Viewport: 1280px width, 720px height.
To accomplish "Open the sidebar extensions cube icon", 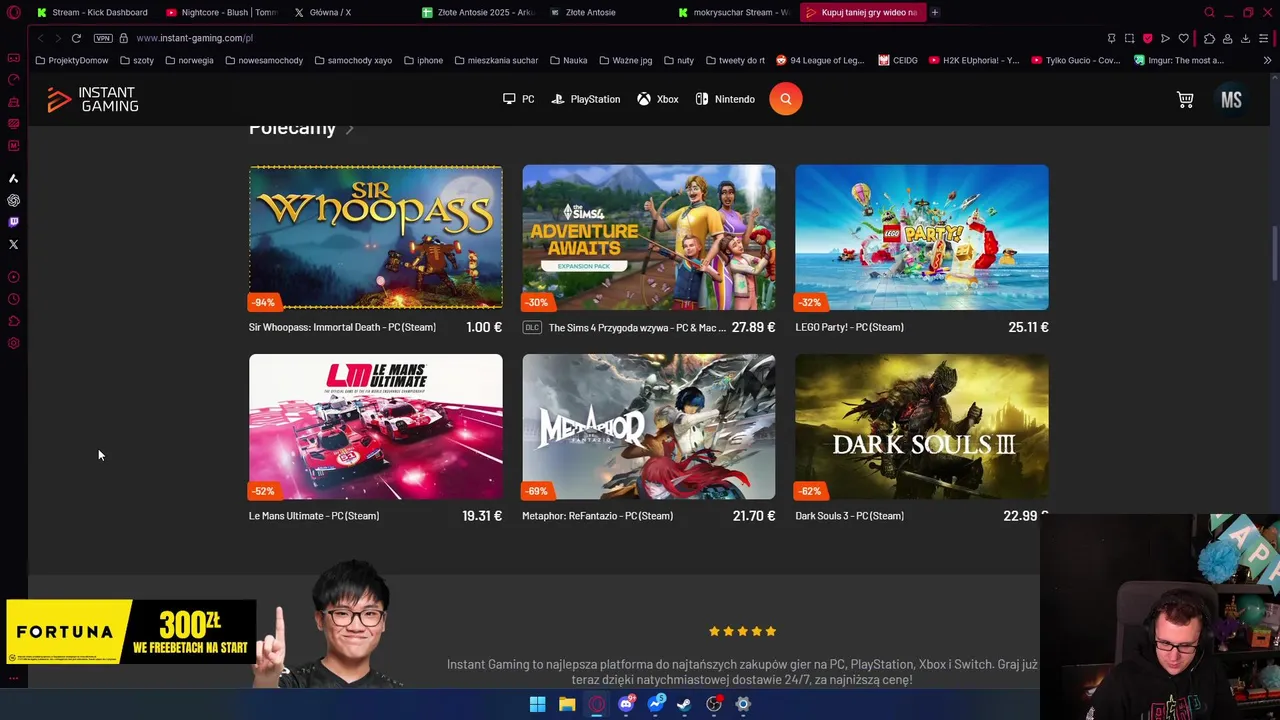I will [x=13, y=321].
